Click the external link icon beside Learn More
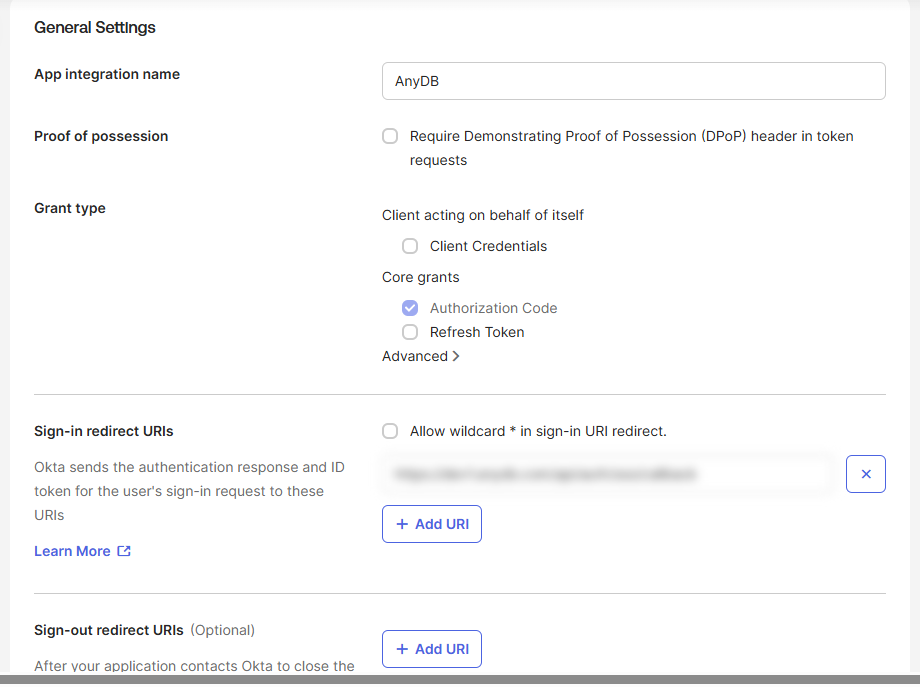This screenshot has width=920, height=687. pyautogui.click(x=124, y=551)
